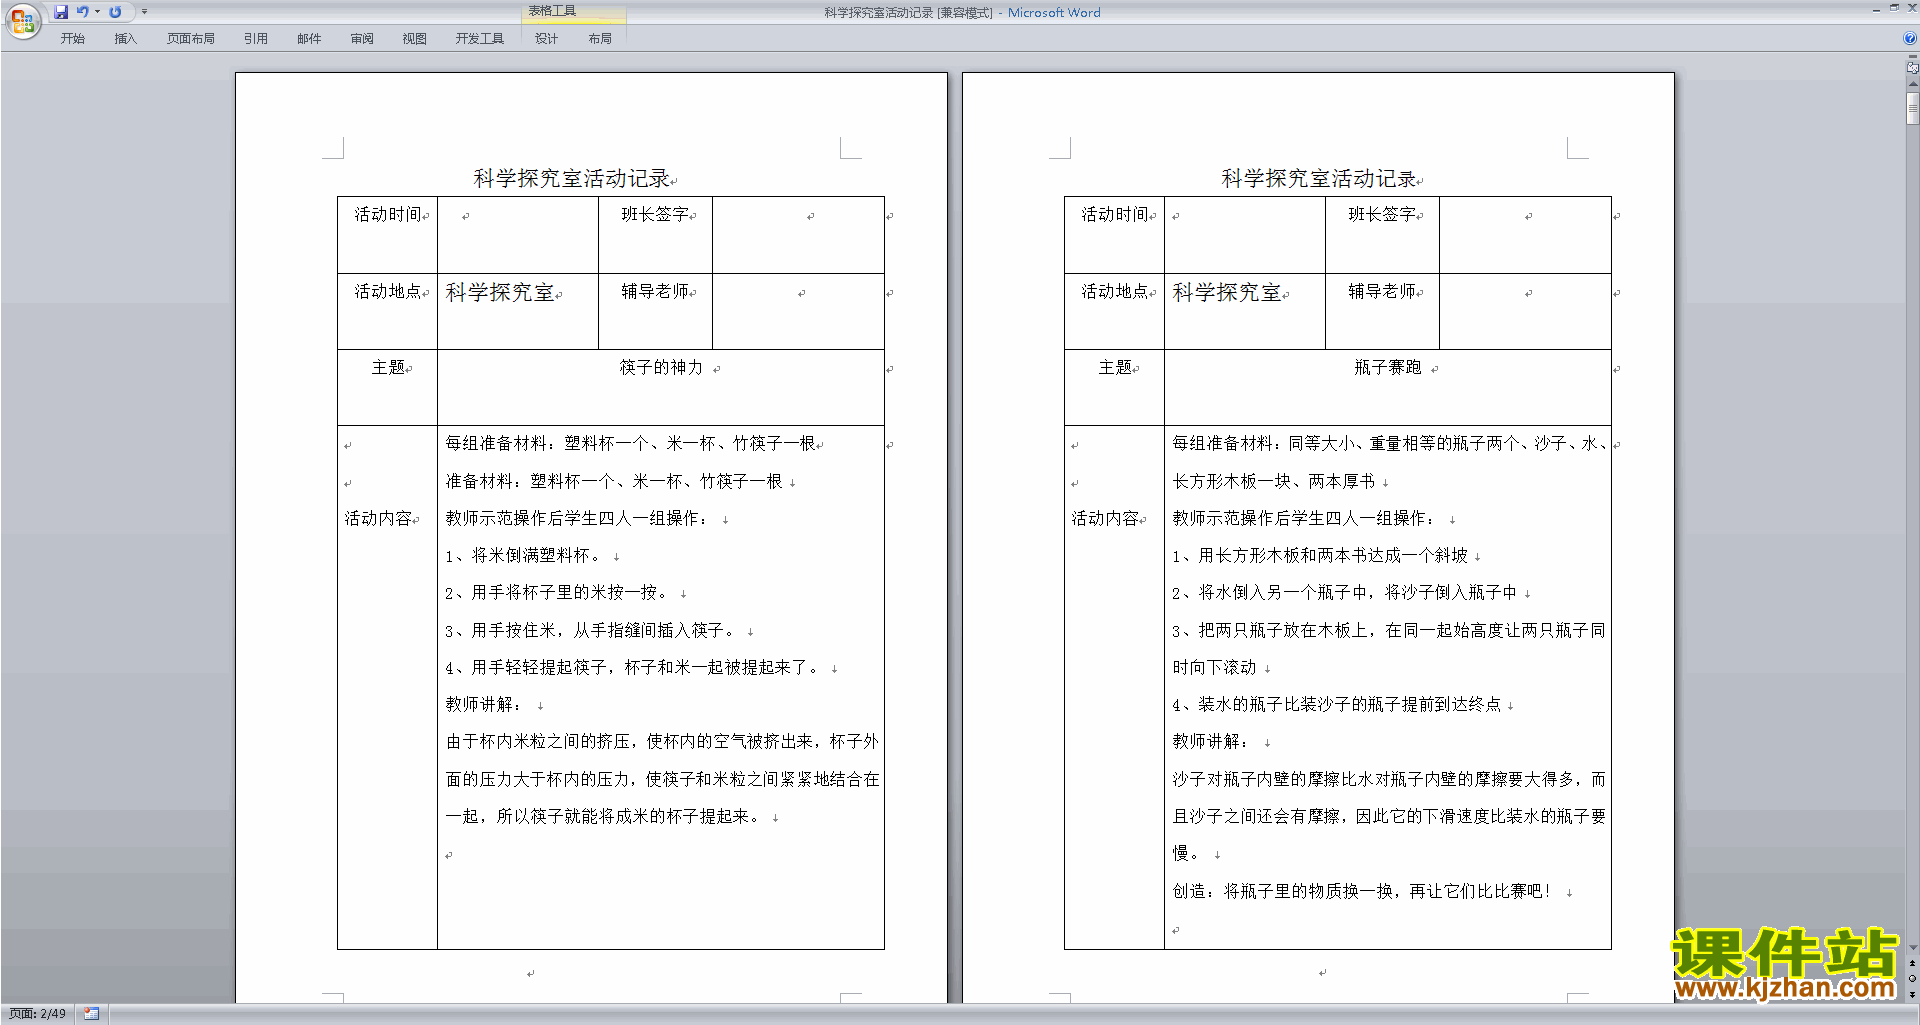Click 教师讲解 line on left page
This screenshot has width=1920, height=1025.
[x=485, y=705]
